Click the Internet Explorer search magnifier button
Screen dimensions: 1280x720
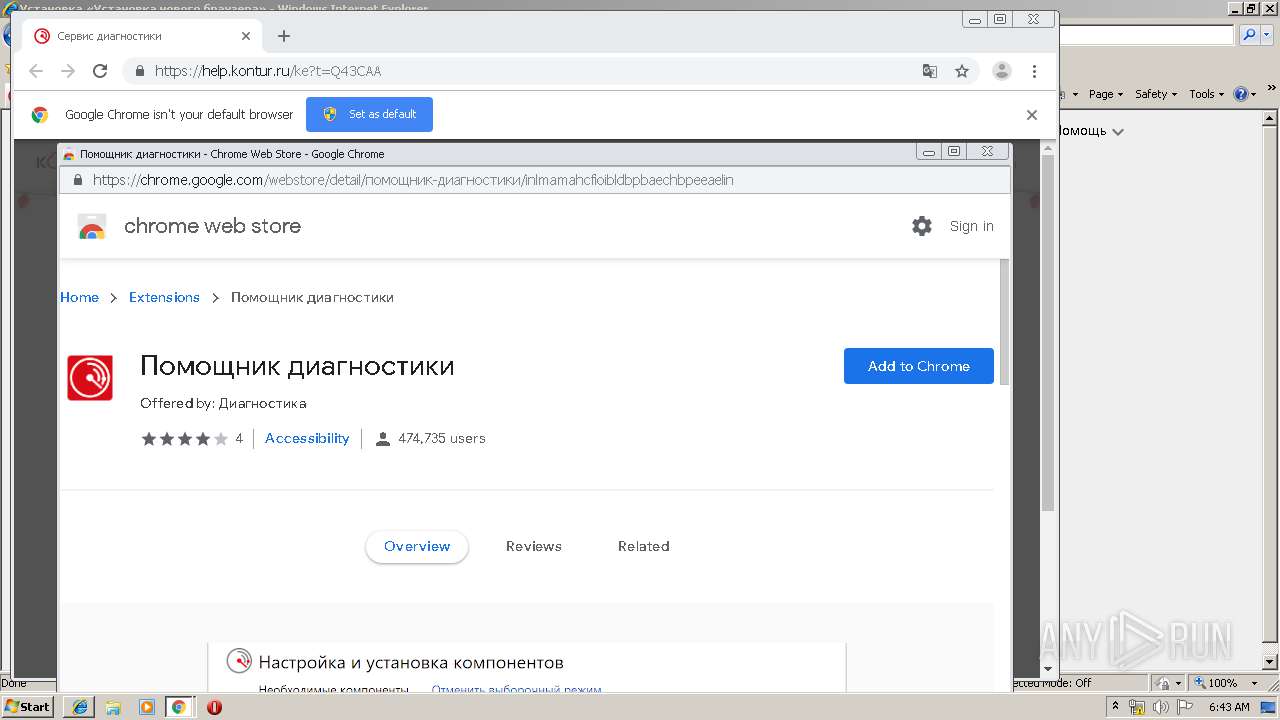pyautogui.click(x=1249, y=35)
